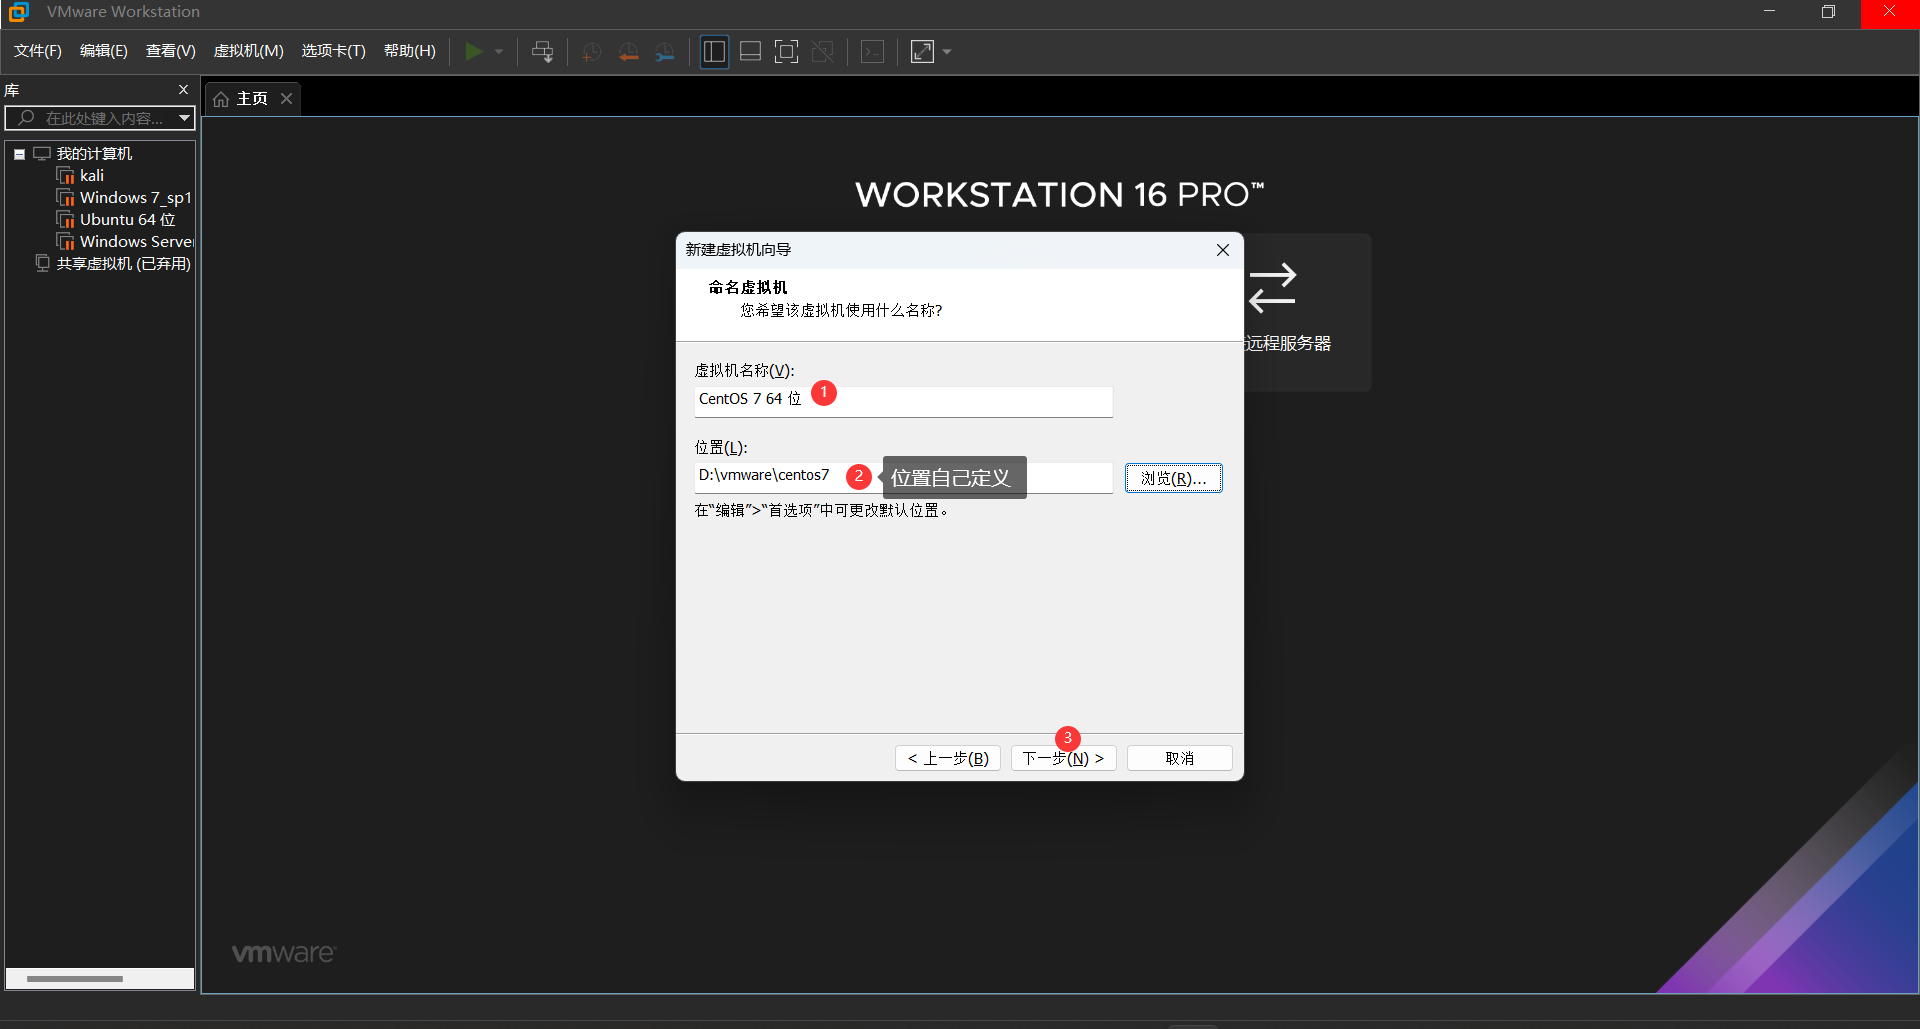Click the 位置 path input field
Screen dimensions: 1920x1029
[x=903, y=477]
